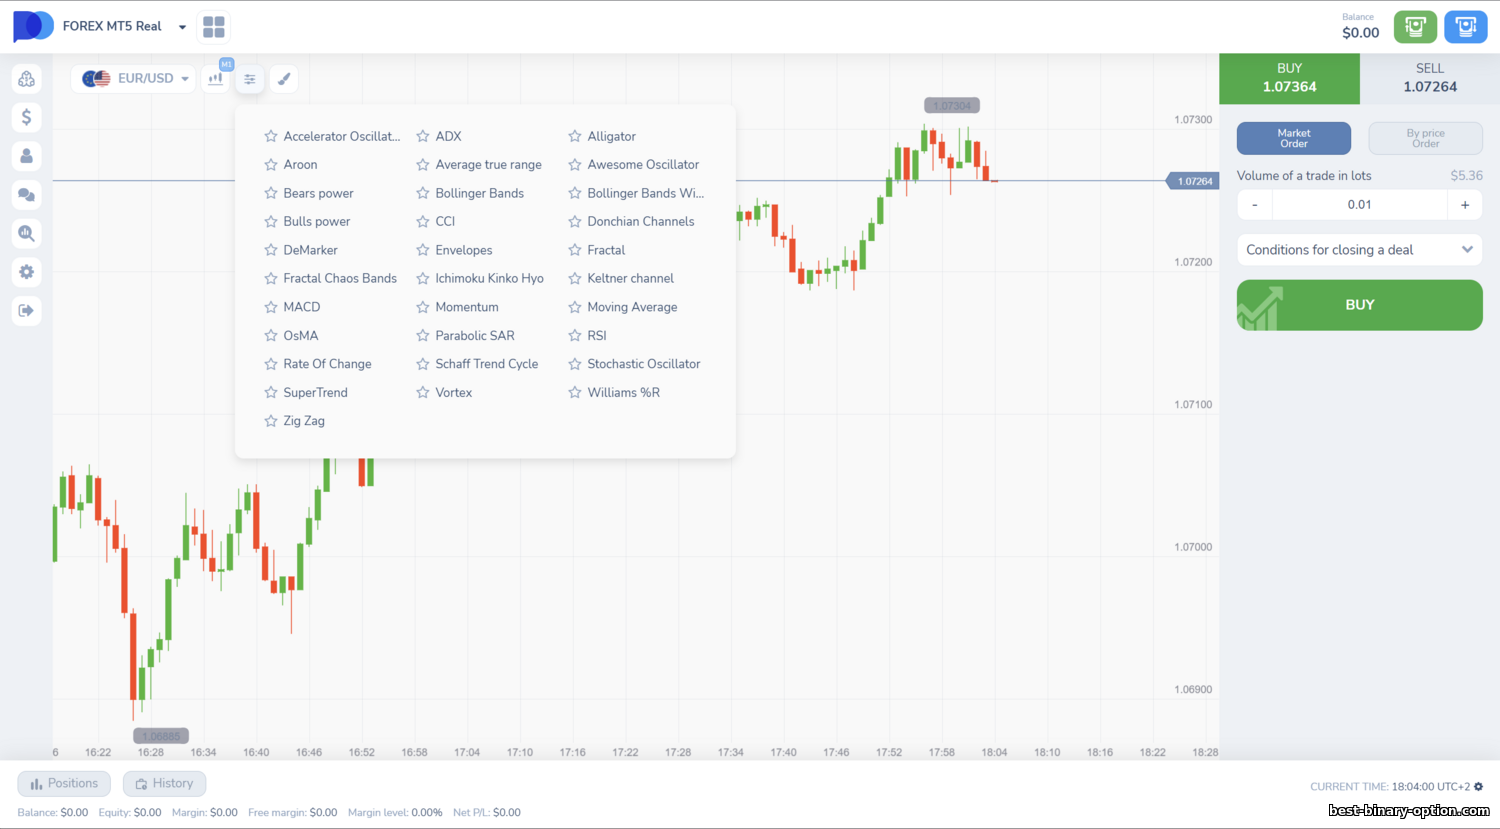Open the History panel

tap(164, 784)
